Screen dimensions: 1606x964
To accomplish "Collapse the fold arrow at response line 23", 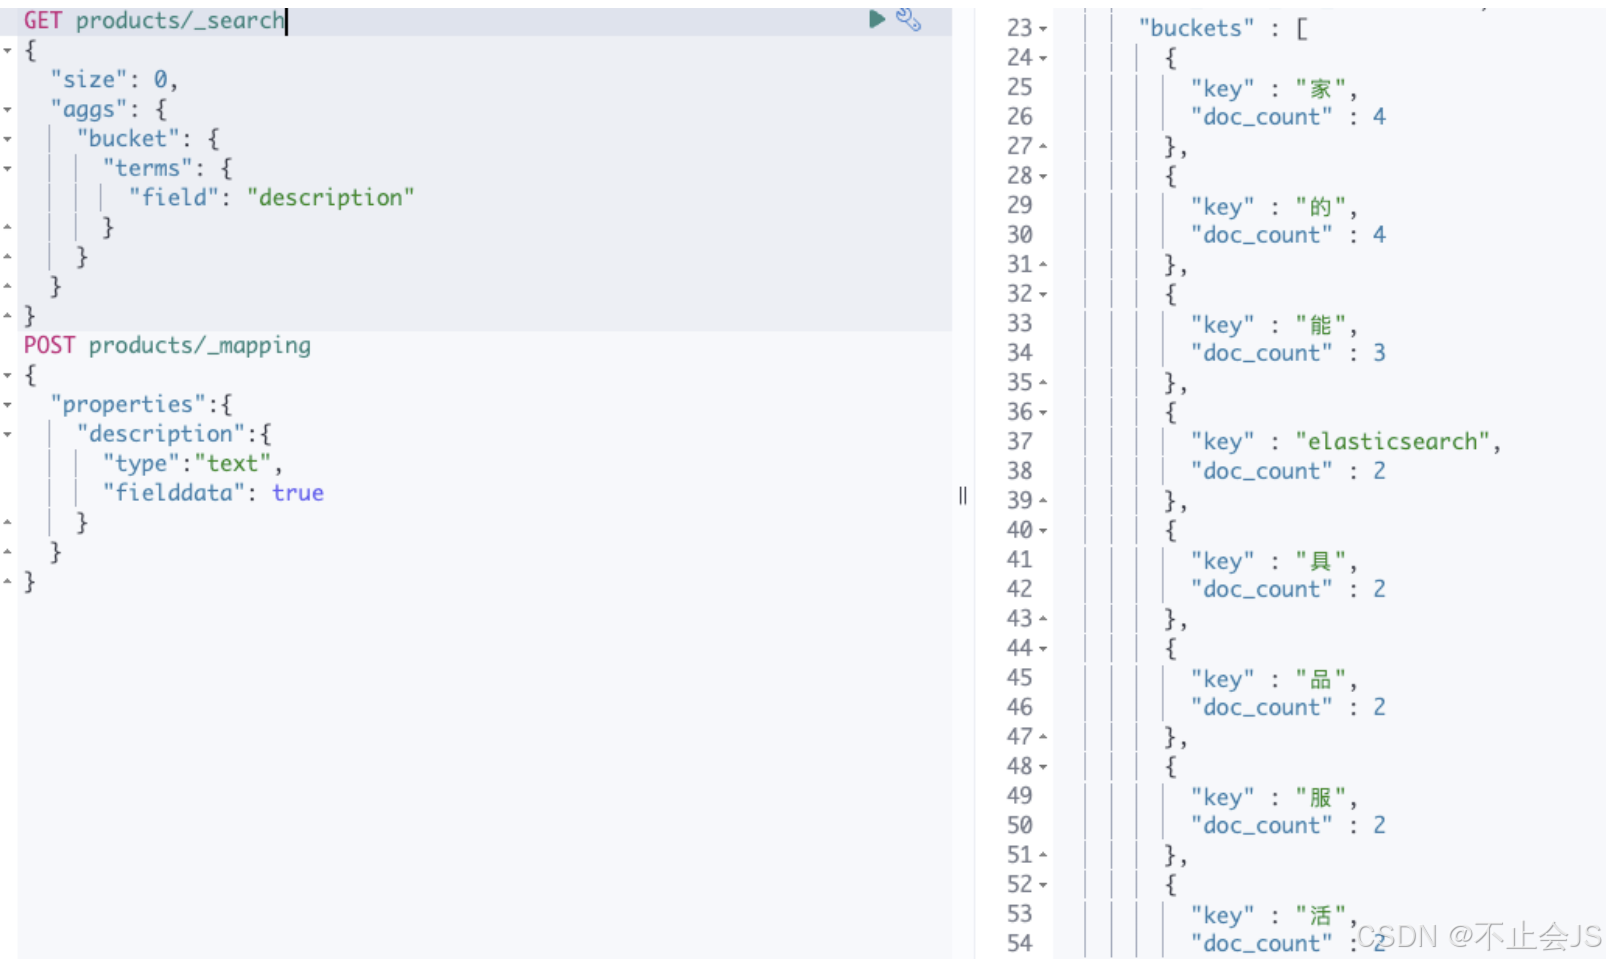I will (1043, 29).
